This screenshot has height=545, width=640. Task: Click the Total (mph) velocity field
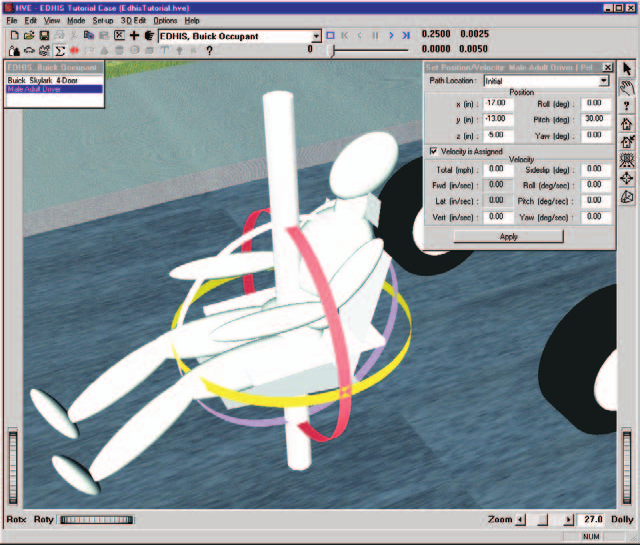click(x=498, y=169)
